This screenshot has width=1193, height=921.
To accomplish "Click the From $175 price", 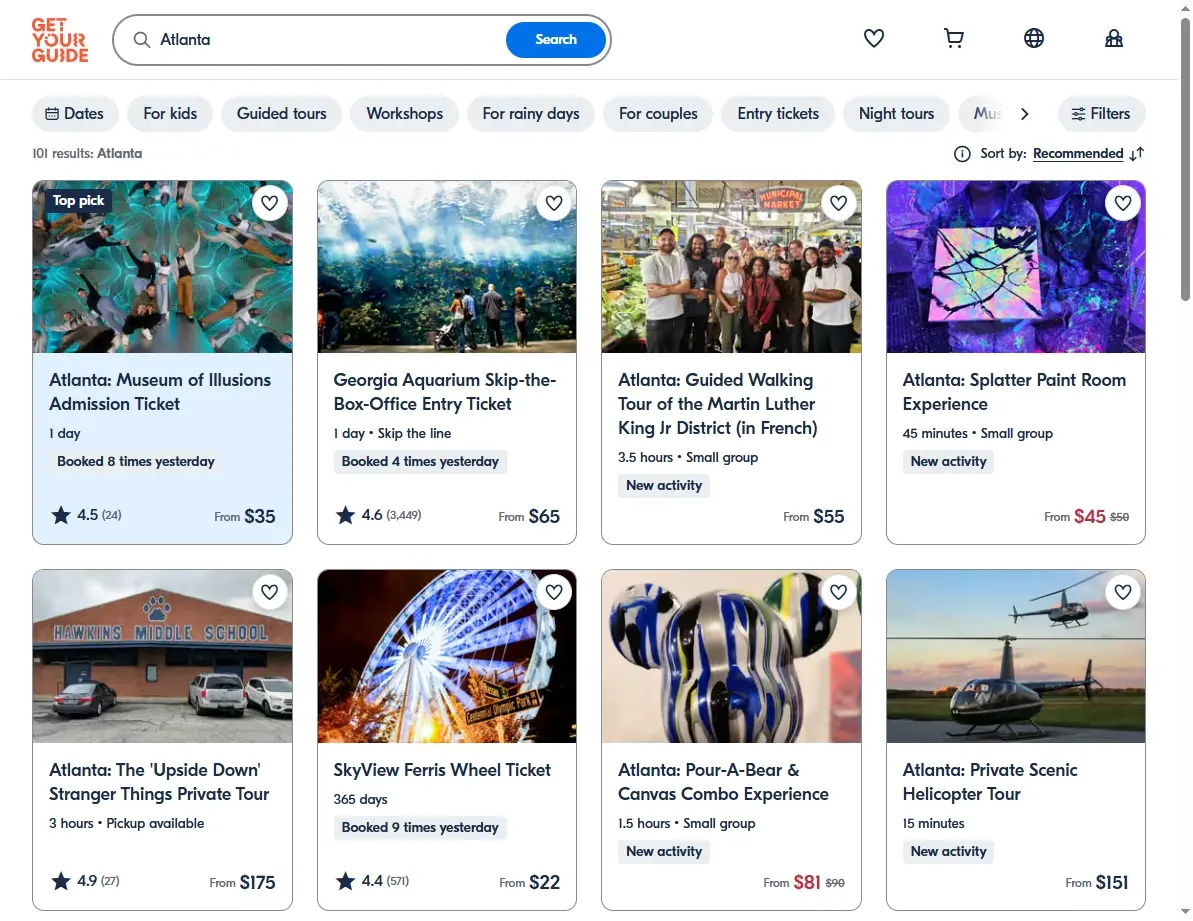I will pyautogui.click(x=242, y=882).
